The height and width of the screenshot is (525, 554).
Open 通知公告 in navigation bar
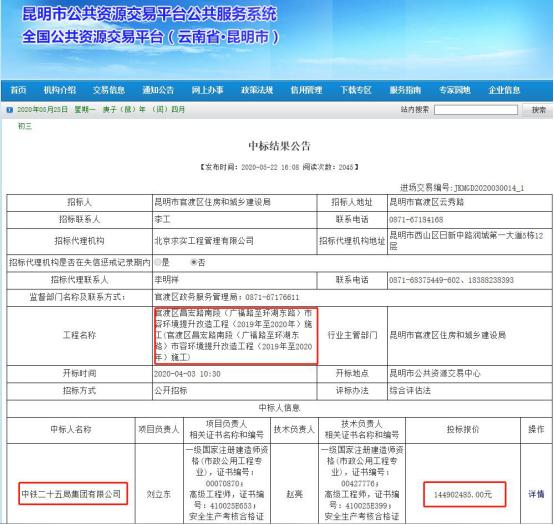[158, 90]
